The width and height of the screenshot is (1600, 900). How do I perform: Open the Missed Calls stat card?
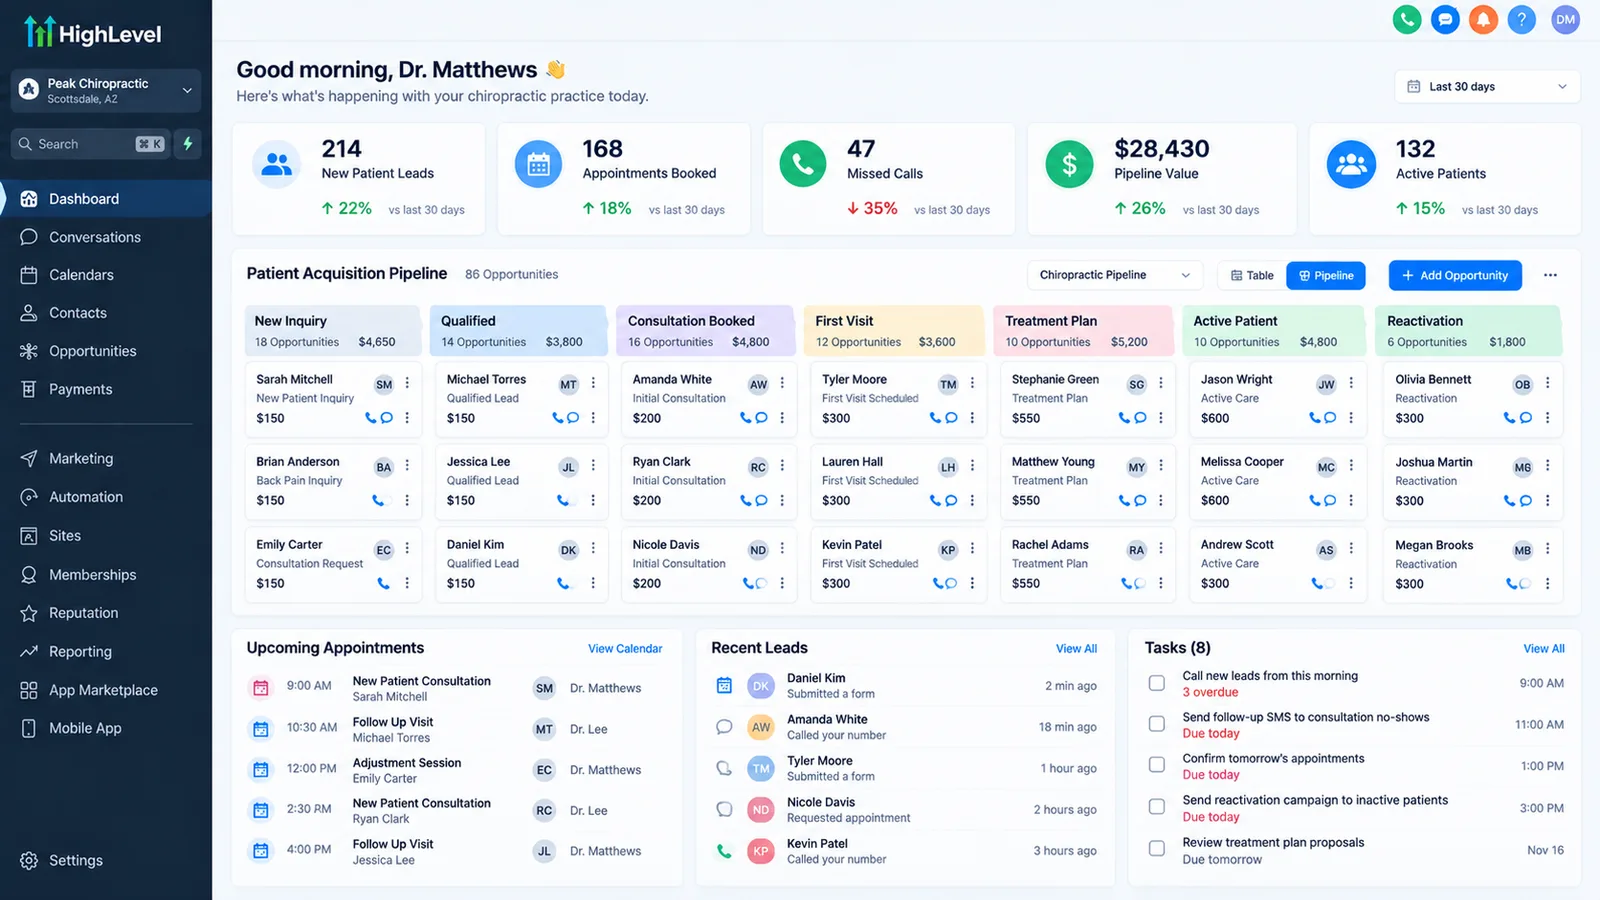pyautogui.click(x=888, y=179)
